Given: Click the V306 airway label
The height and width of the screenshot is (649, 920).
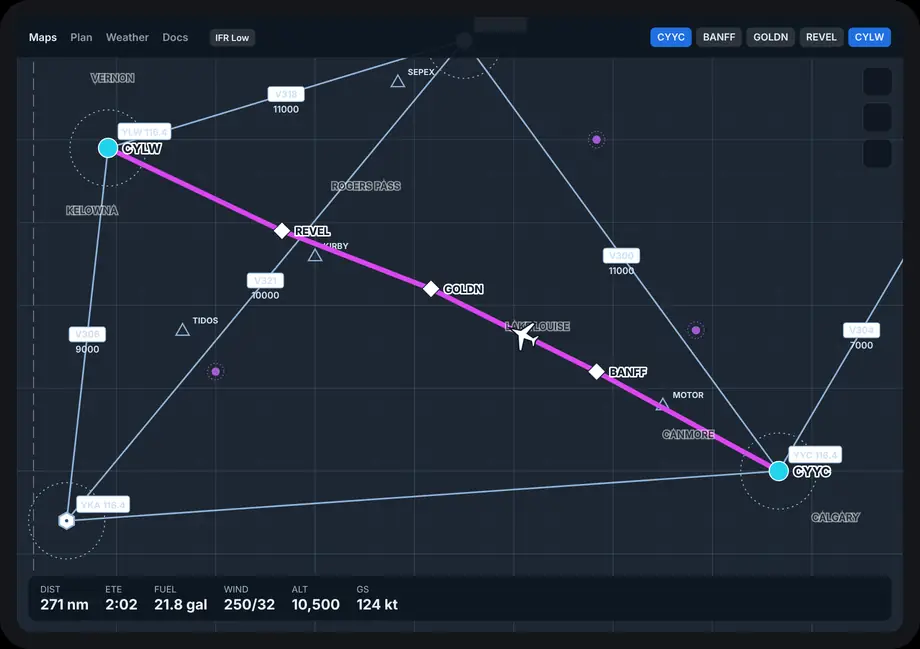Looking at the screenshot, I should pos(87,334).
